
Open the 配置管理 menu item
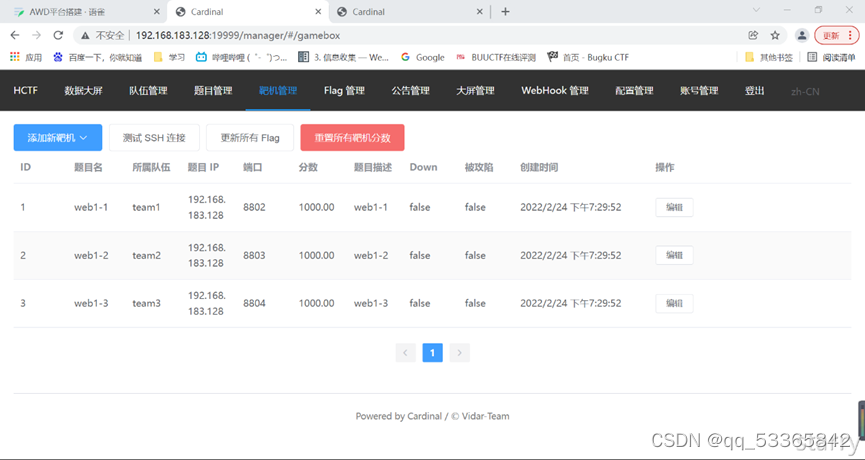click(634, 90)
